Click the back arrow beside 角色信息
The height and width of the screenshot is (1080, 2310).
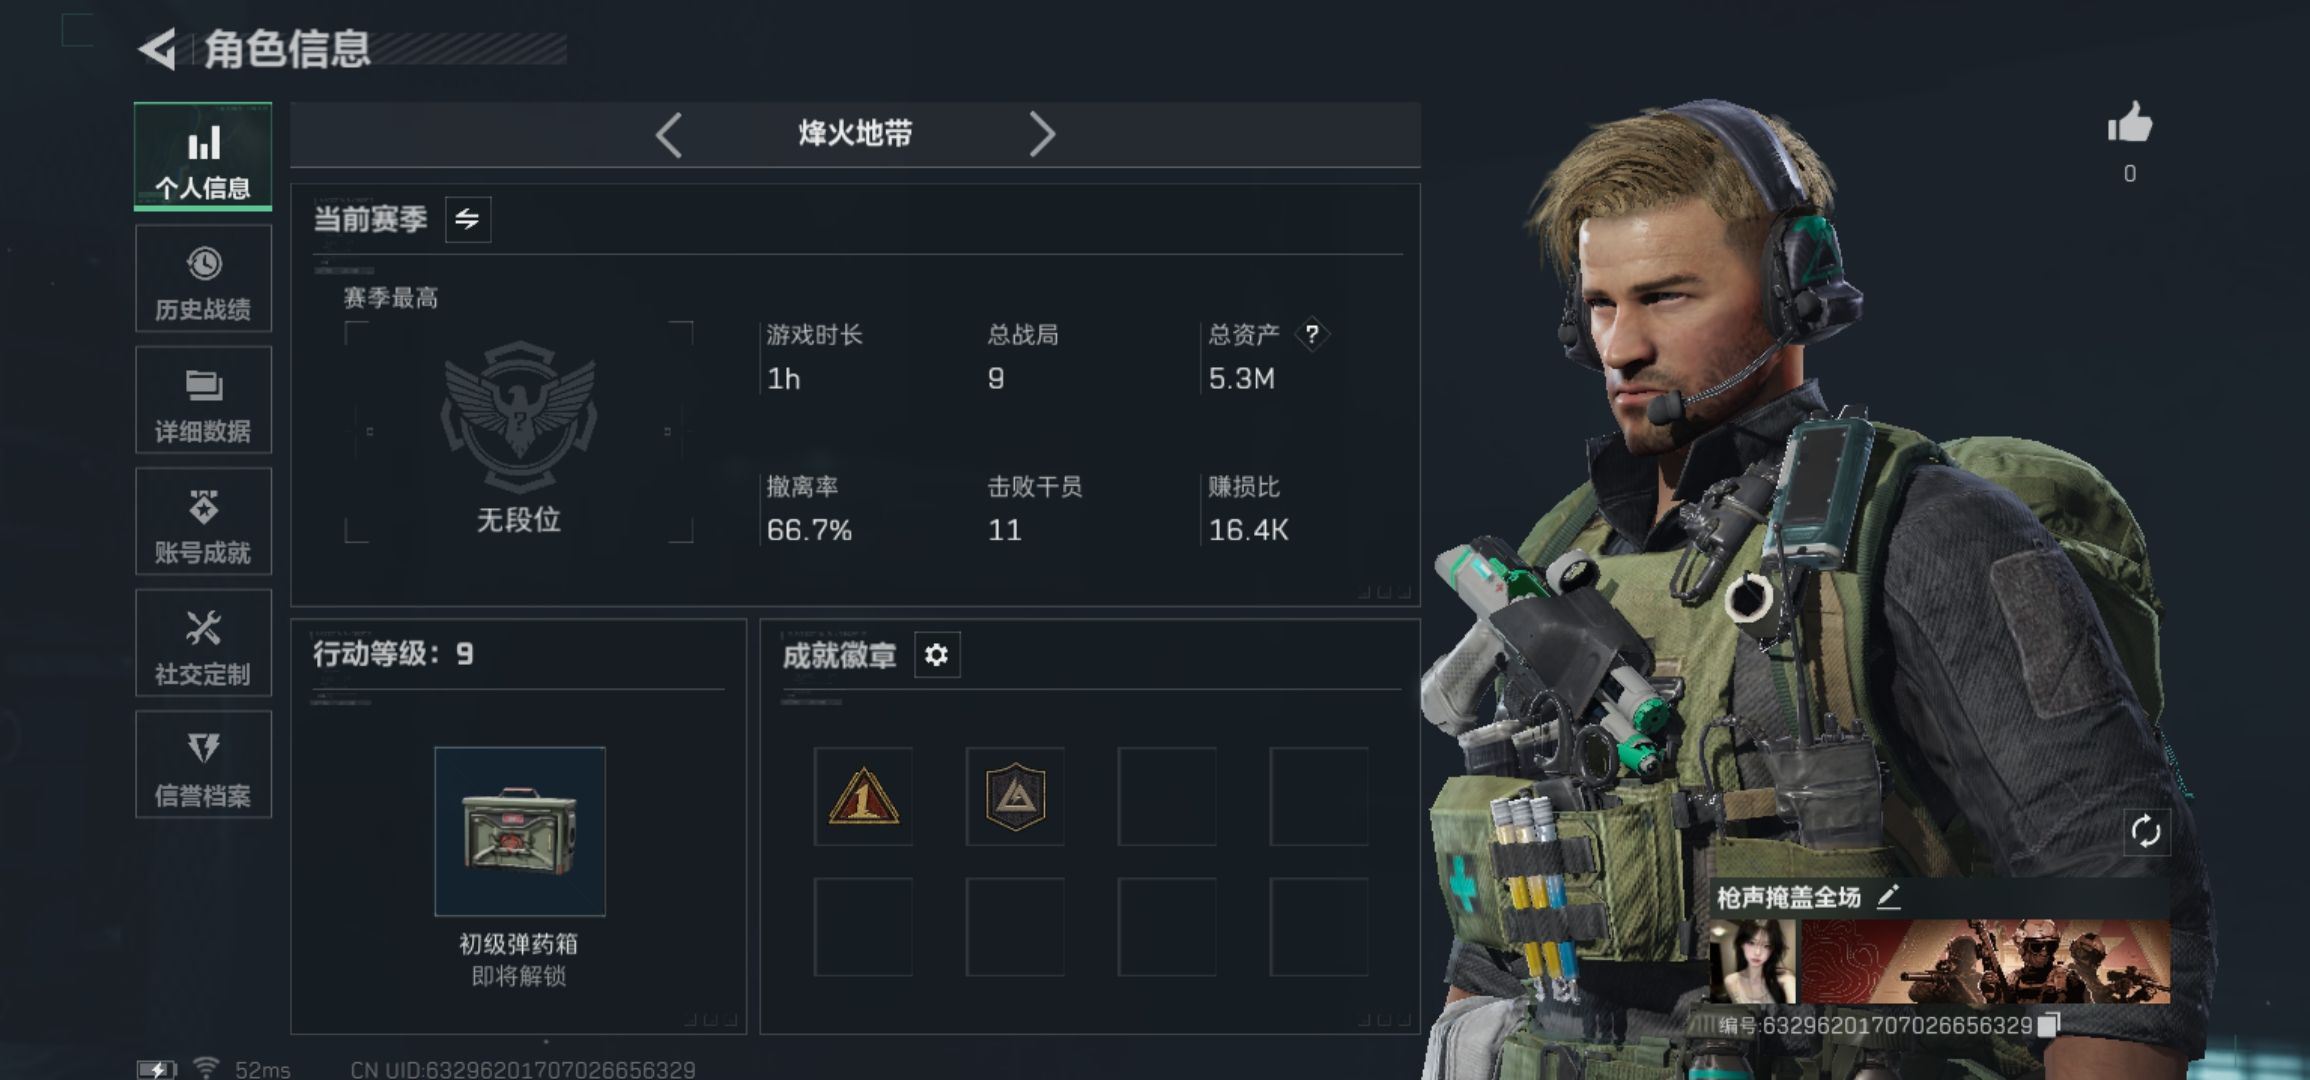coord(158,49)
